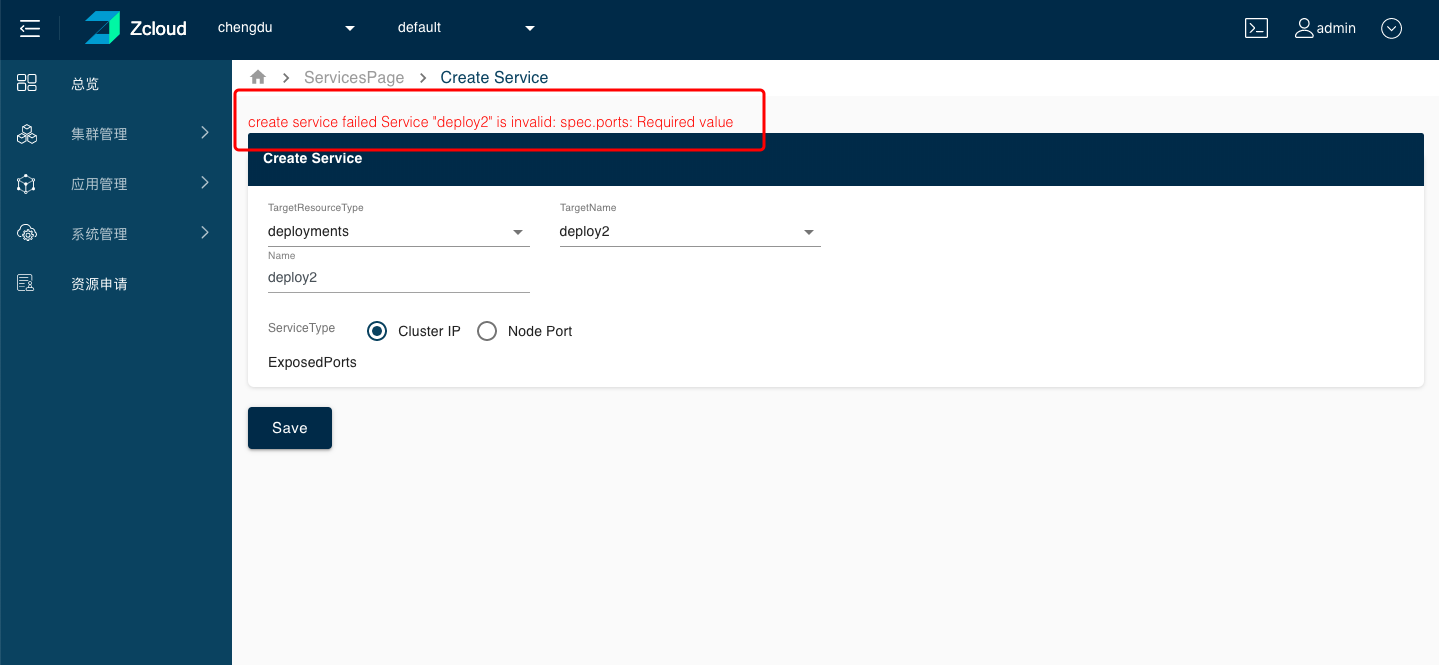Viewport: 1439px width, 665px height.
Task: Click the admin user icon
Action: click(1304, 28)
